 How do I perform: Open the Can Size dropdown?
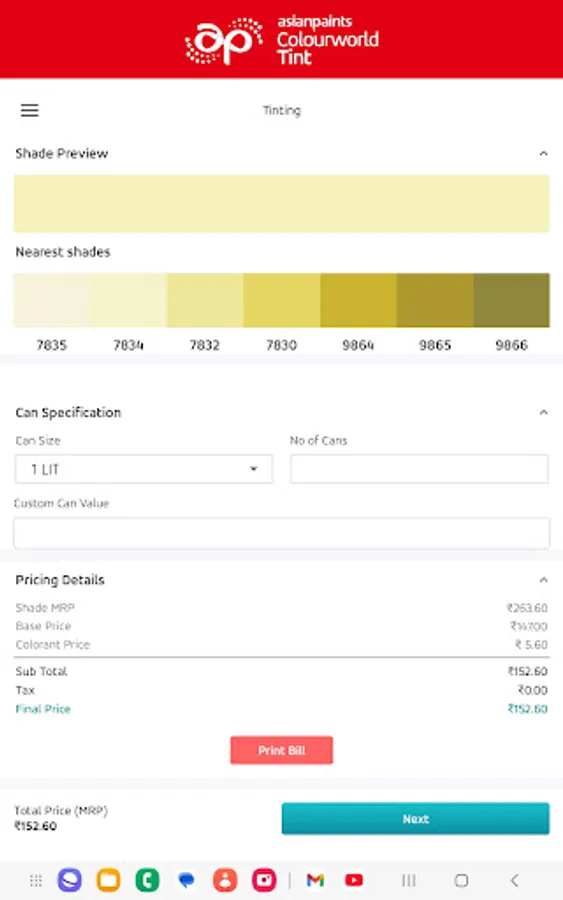(143, 469)
